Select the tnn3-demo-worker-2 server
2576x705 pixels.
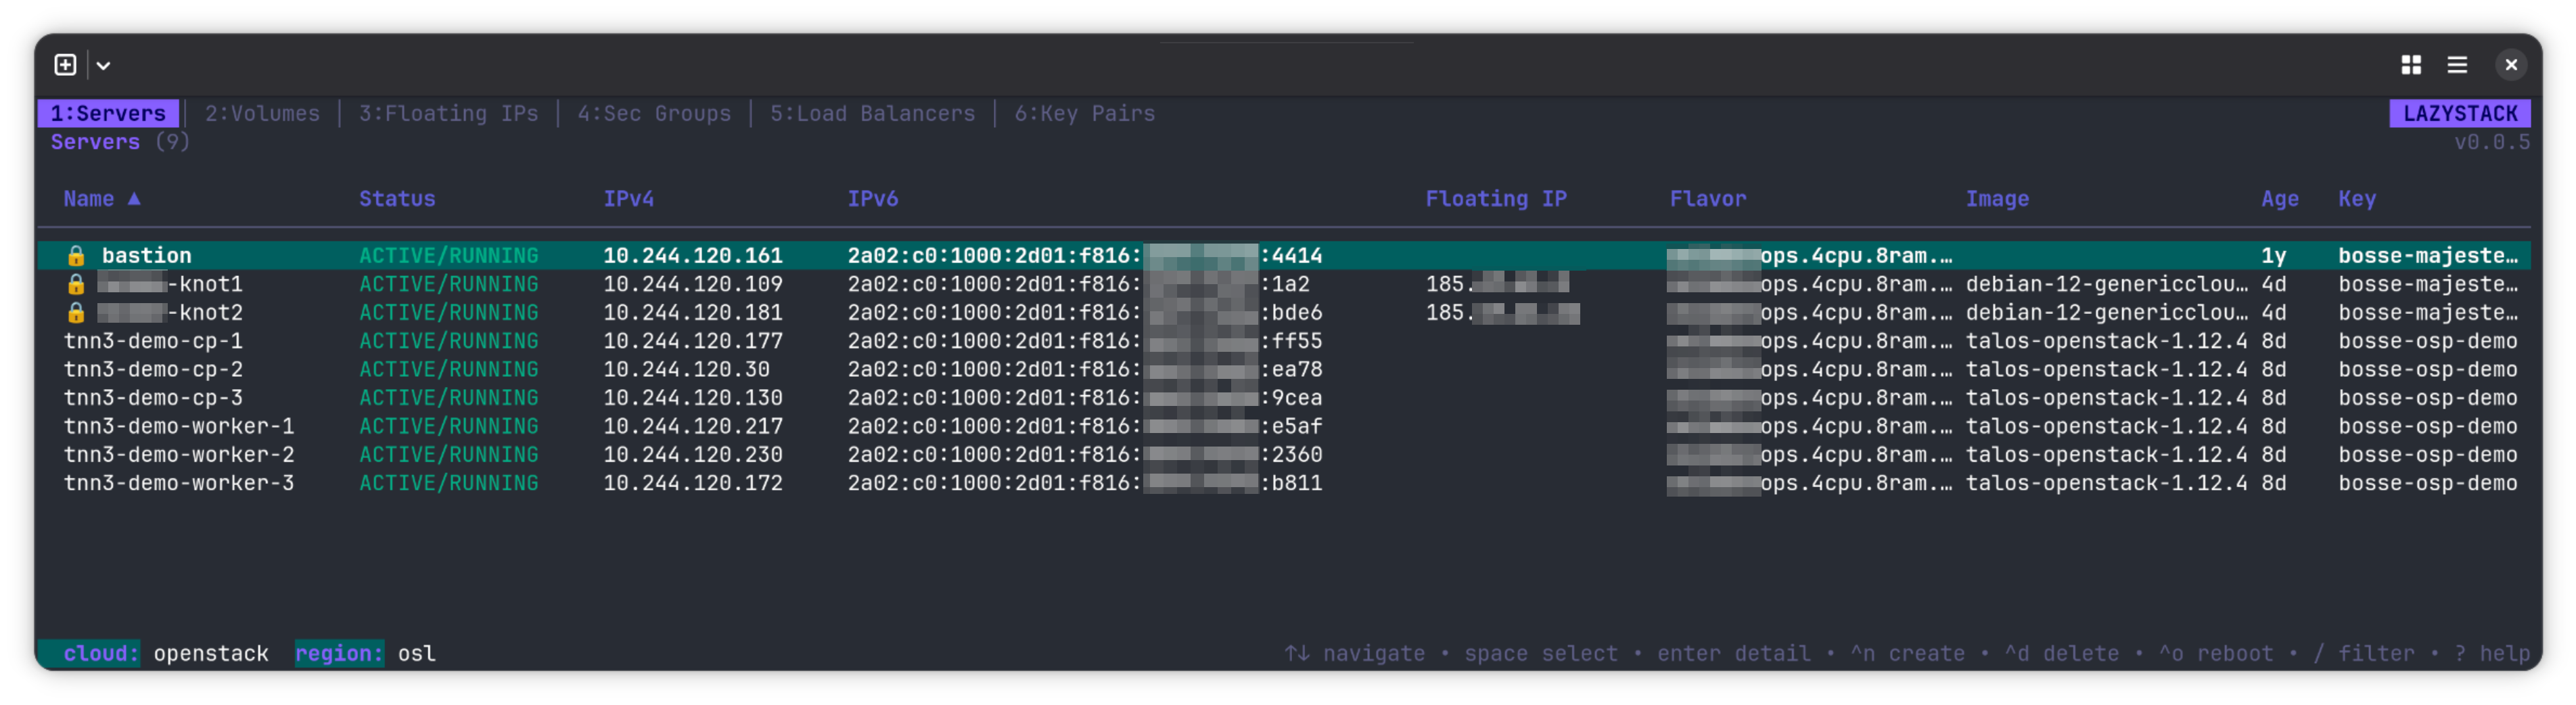1284,454
